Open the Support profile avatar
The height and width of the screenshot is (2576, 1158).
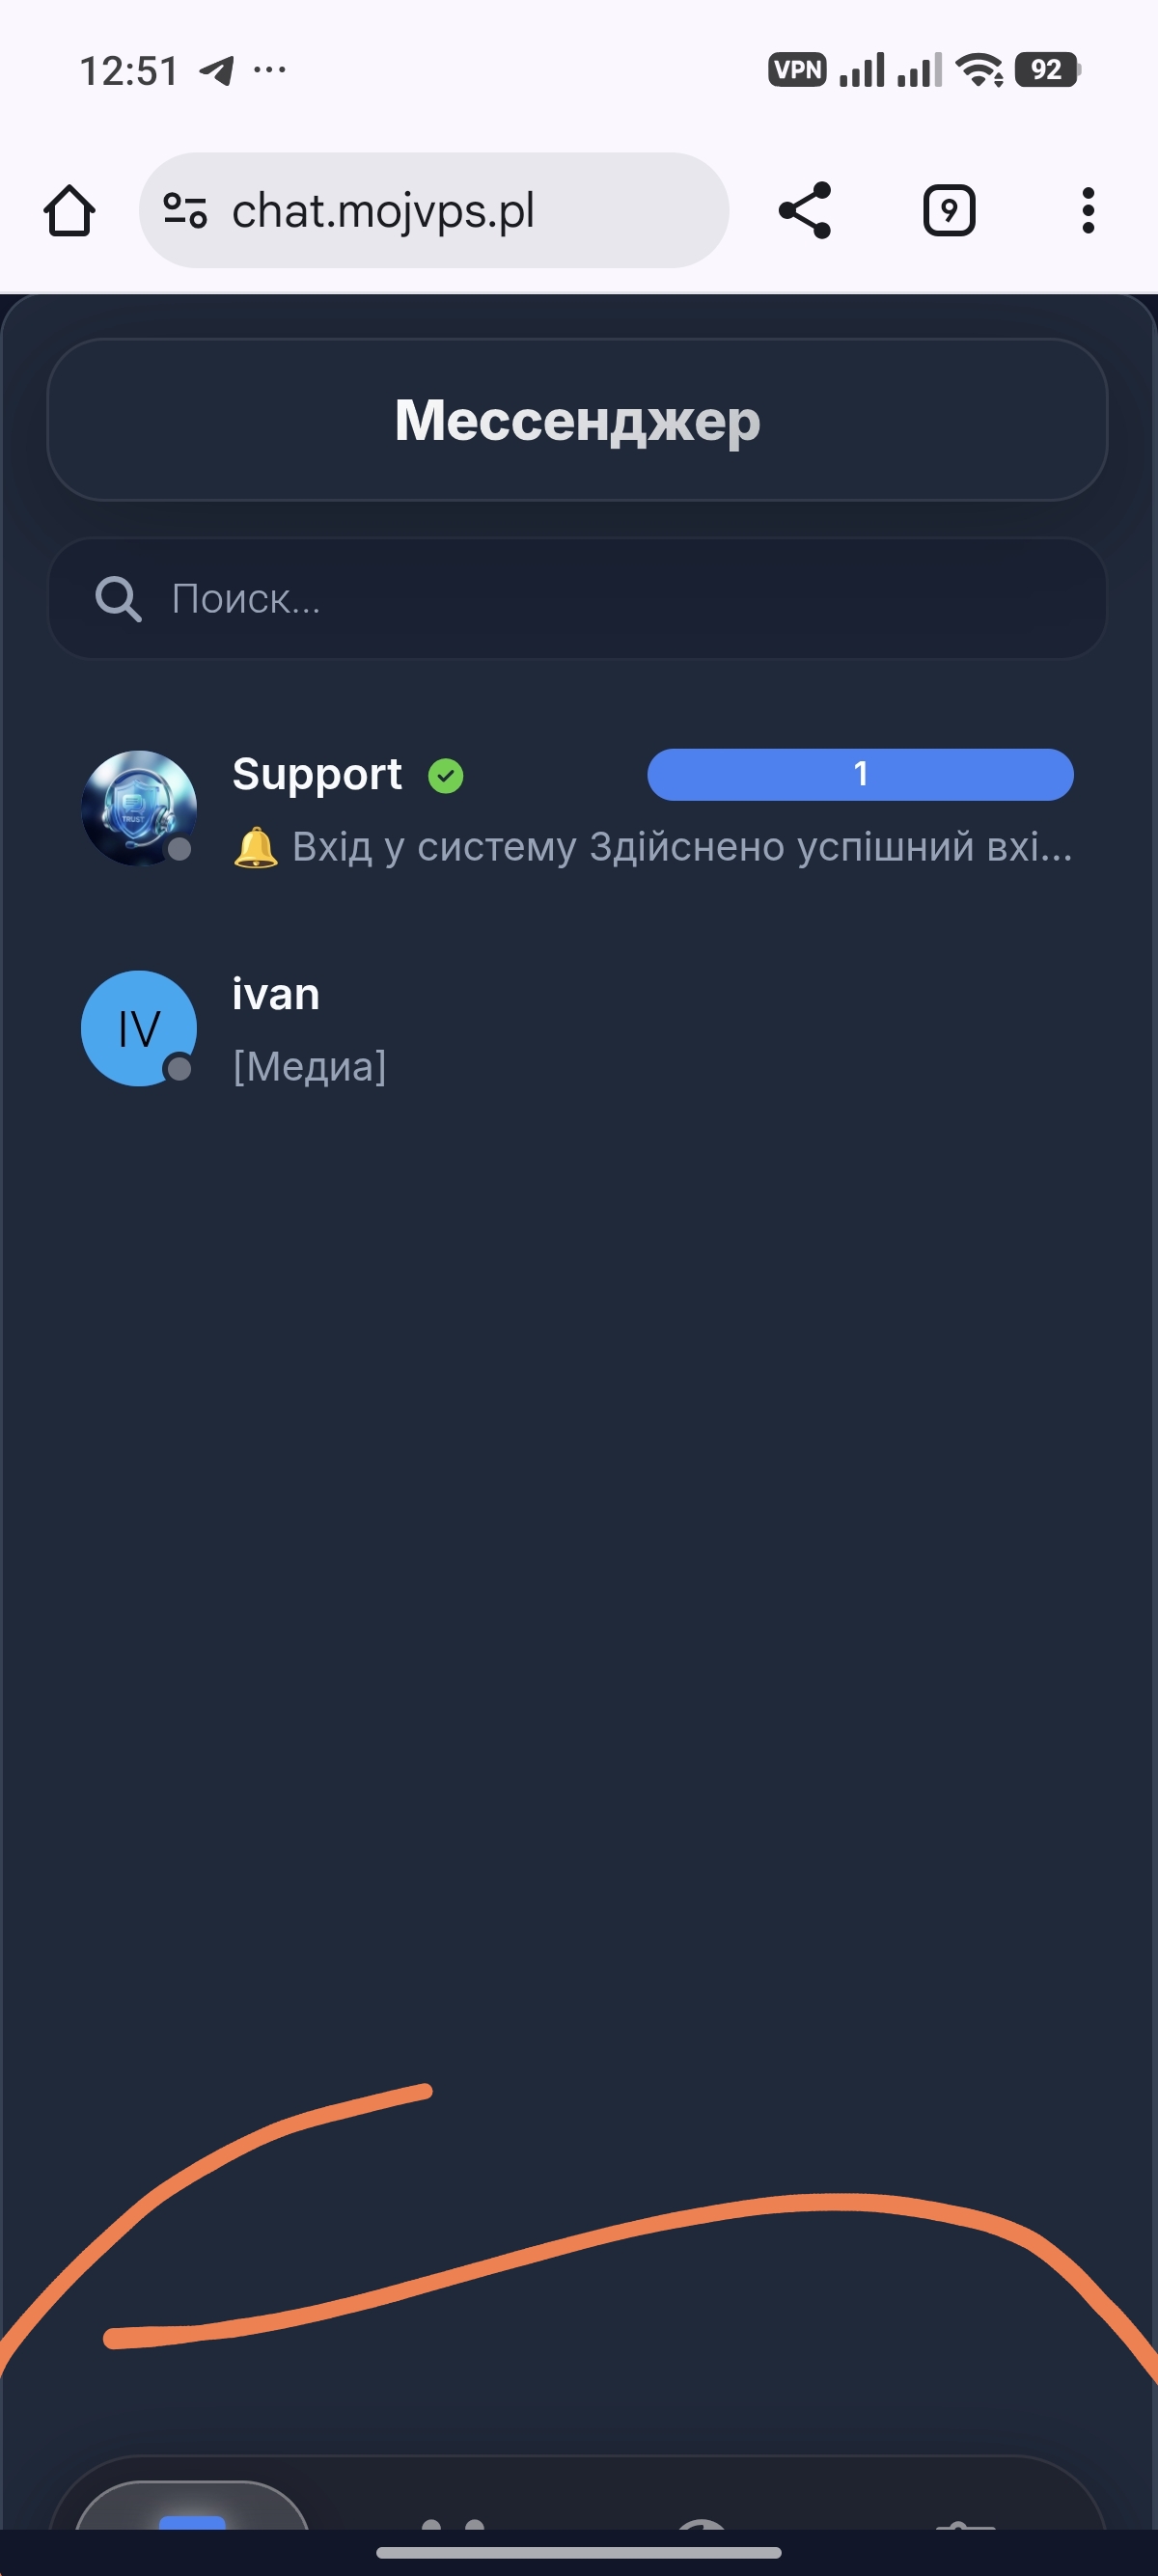pos(138,808)
